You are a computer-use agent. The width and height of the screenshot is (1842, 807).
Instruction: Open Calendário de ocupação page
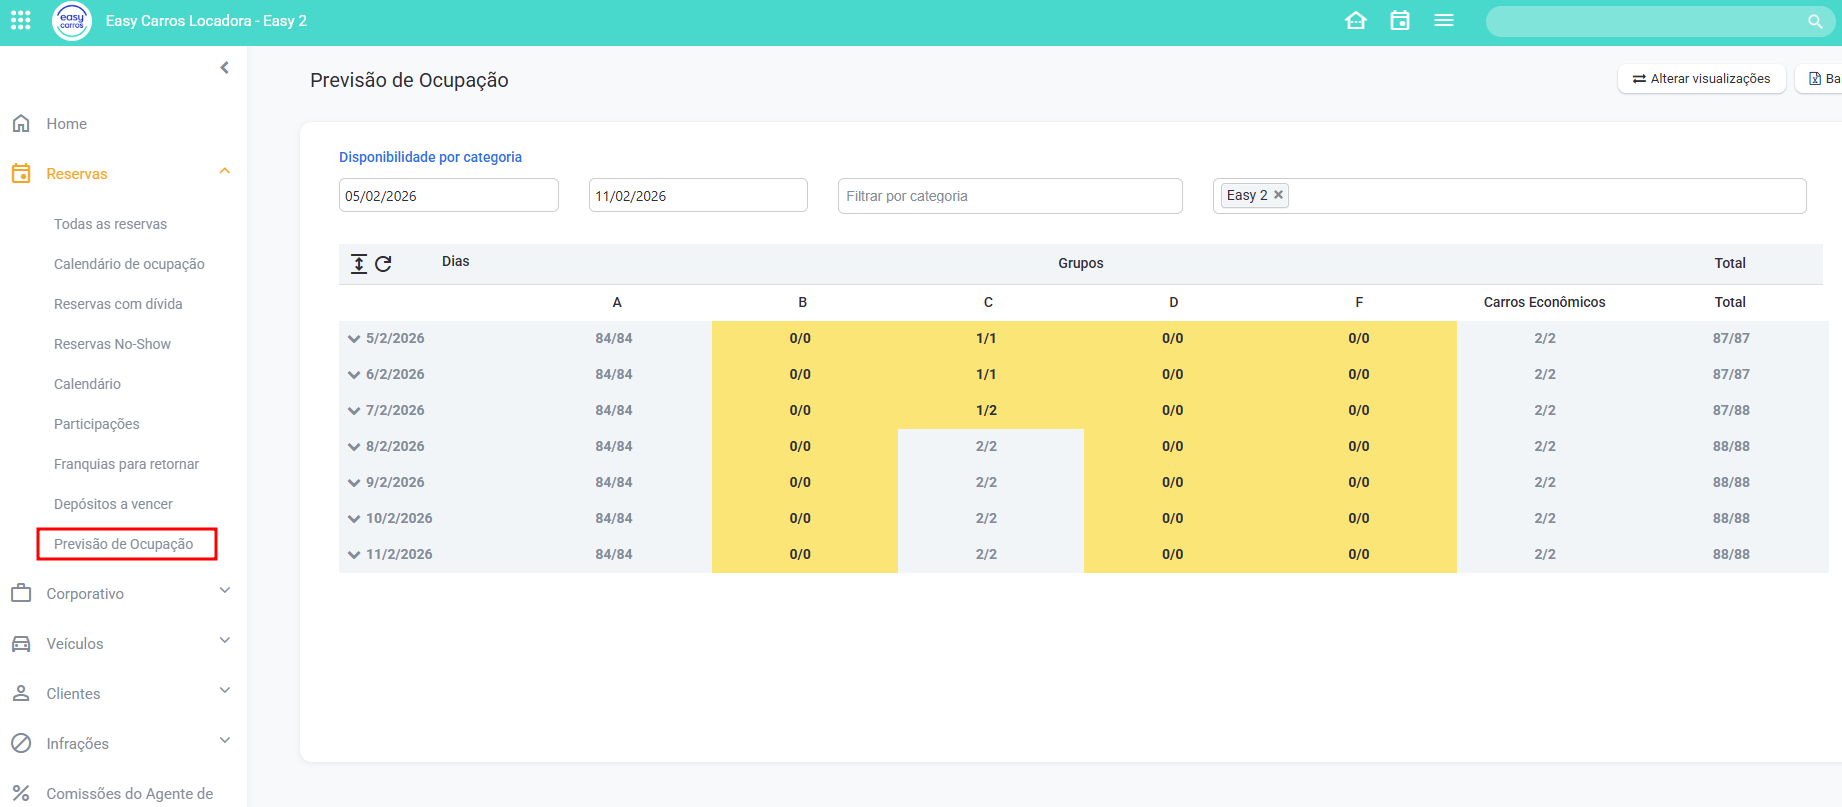tap(129, 264)
